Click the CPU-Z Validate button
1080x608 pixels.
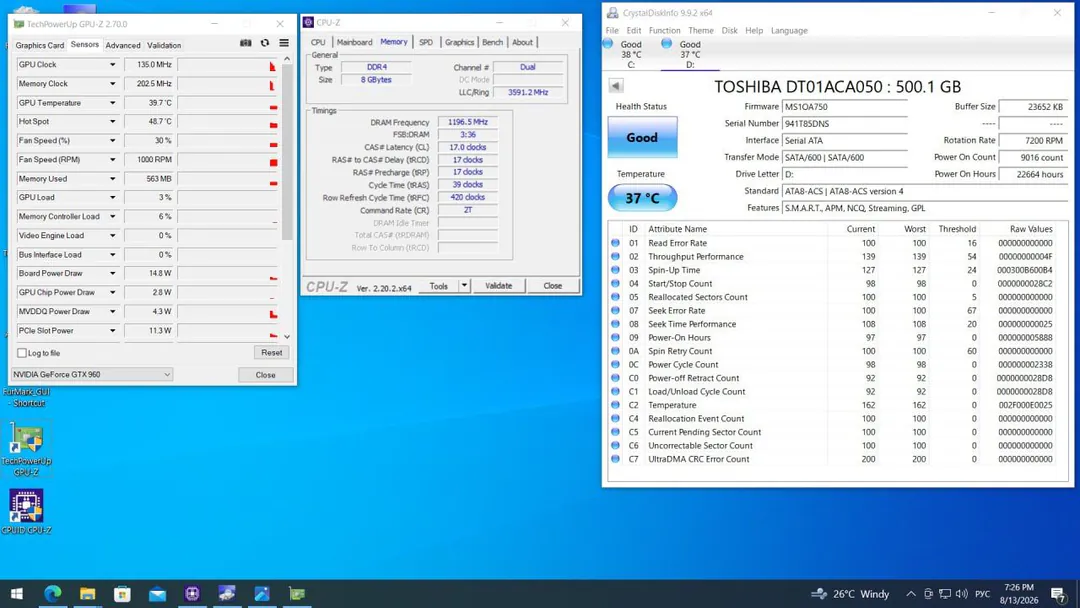(x=498, y=286)
